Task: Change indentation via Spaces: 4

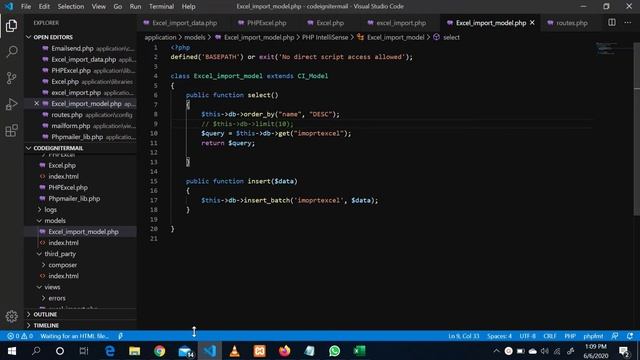Action: tap(499, 336)
